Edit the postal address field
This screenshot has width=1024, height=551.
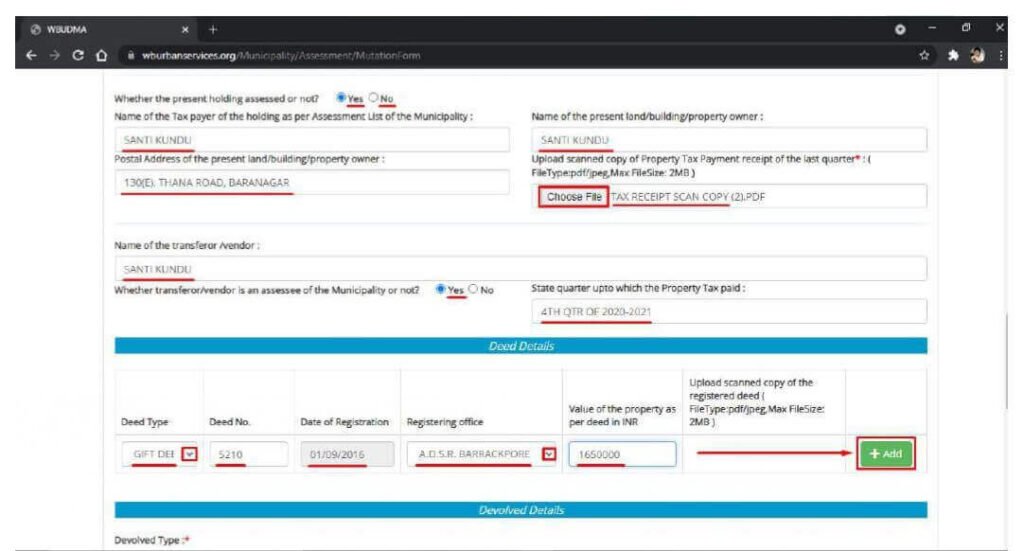pyautogui.click(x=312, y=182)
